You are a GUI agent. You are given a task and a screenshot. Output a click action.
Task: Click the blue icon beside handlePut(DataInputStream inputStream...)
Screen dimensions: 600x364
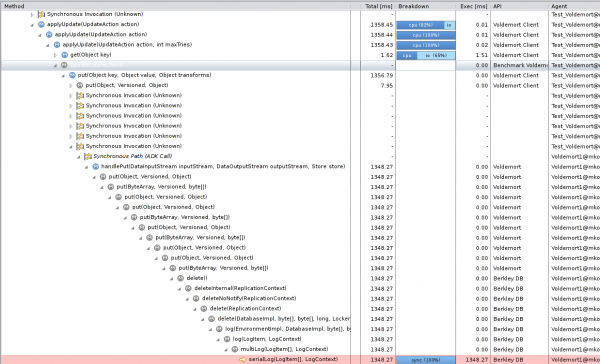coord(96,166)
